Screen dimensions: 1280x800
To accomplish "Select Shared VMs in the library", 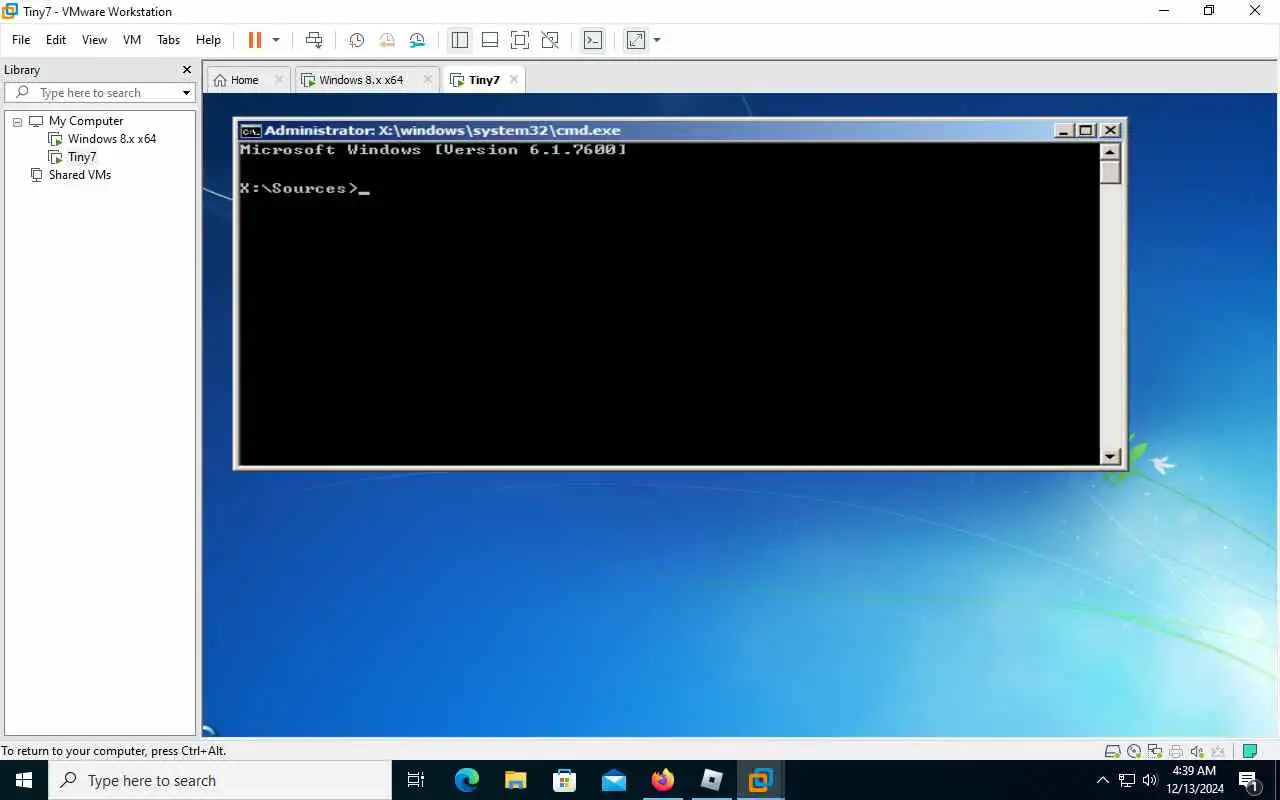I will 79,175.
